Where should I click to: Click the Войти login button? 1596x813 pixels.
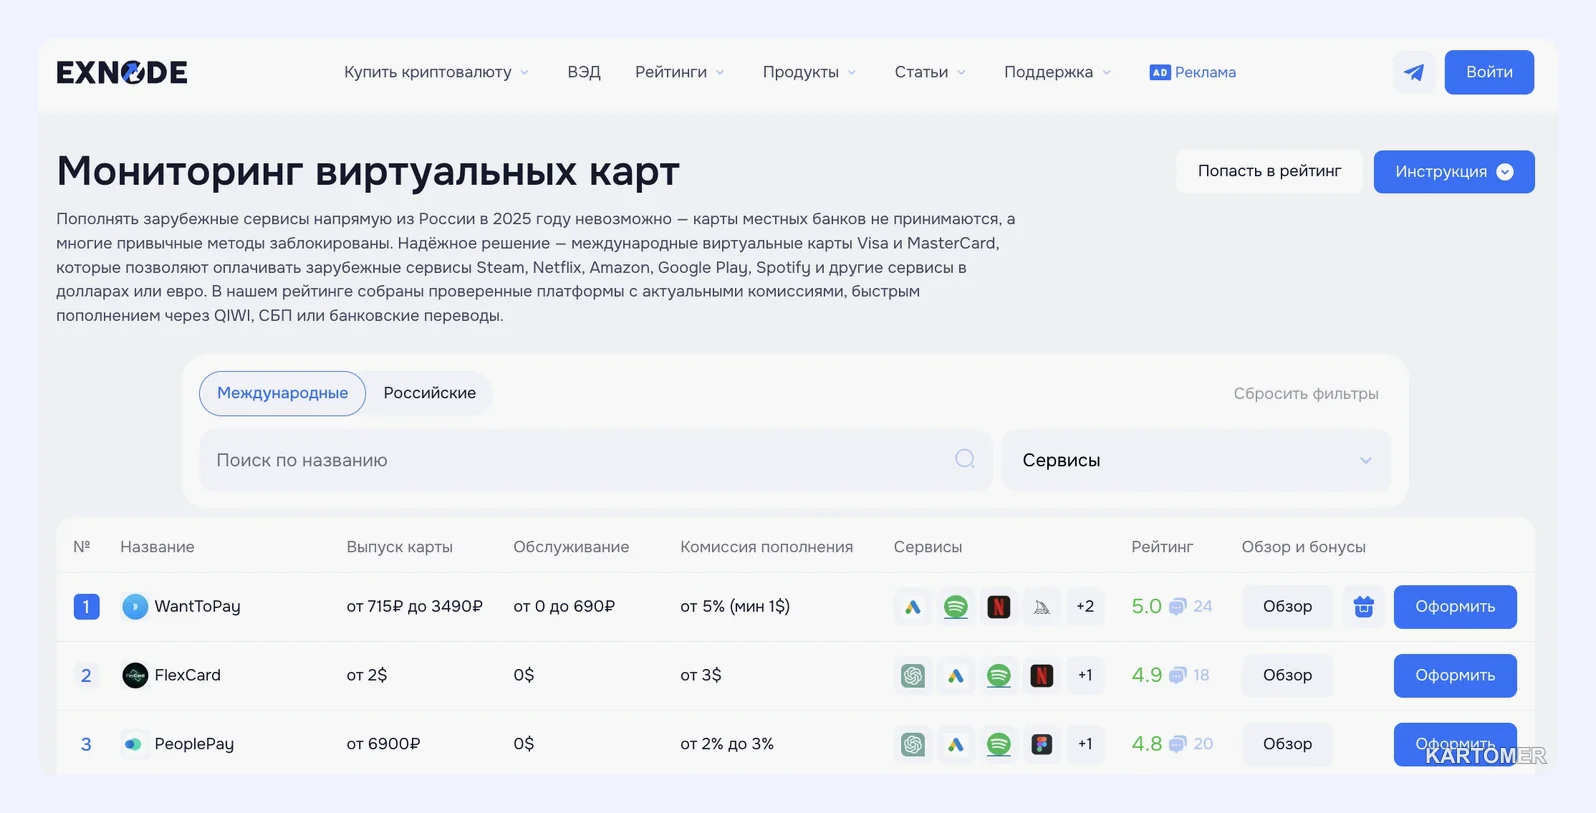[x=1489, y=72]
